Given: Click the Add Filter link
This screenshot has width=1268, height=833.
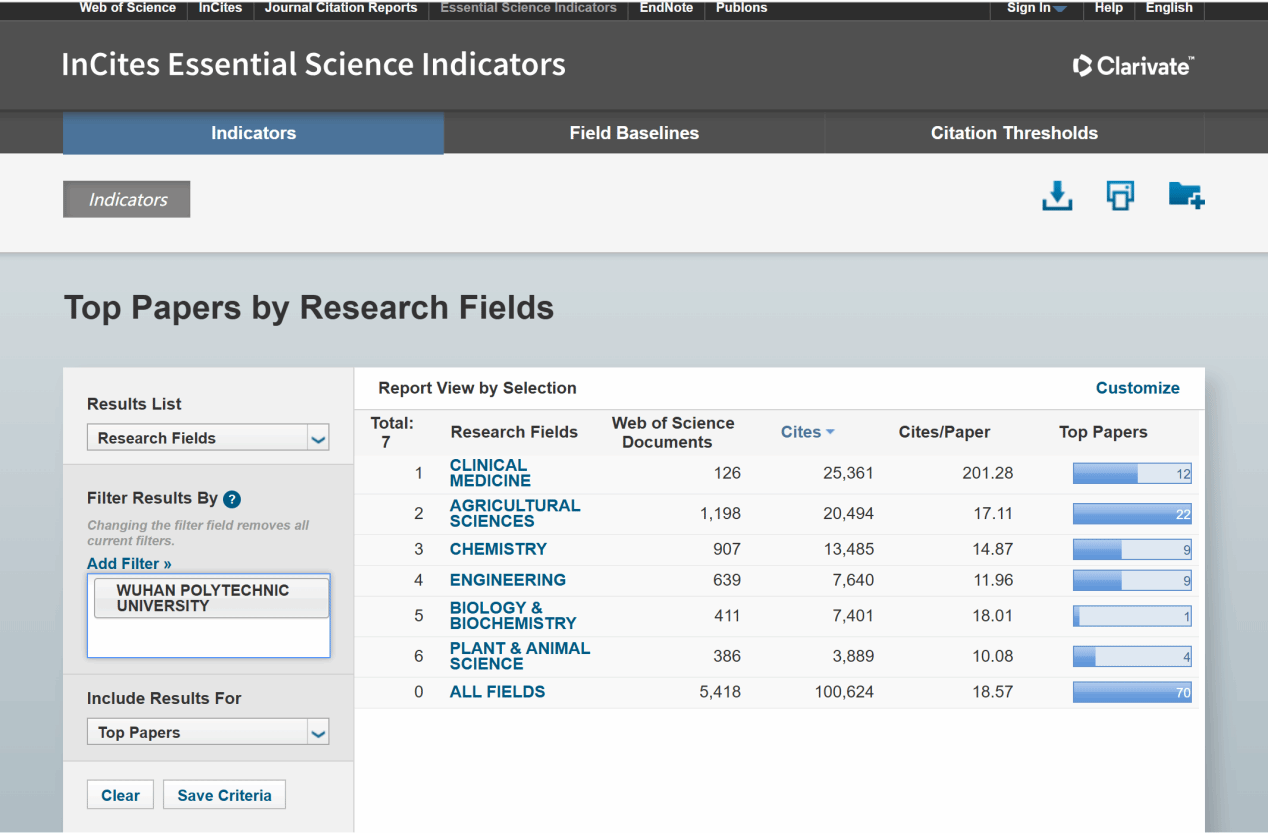Looking at the screenshot, I should 129,564.
